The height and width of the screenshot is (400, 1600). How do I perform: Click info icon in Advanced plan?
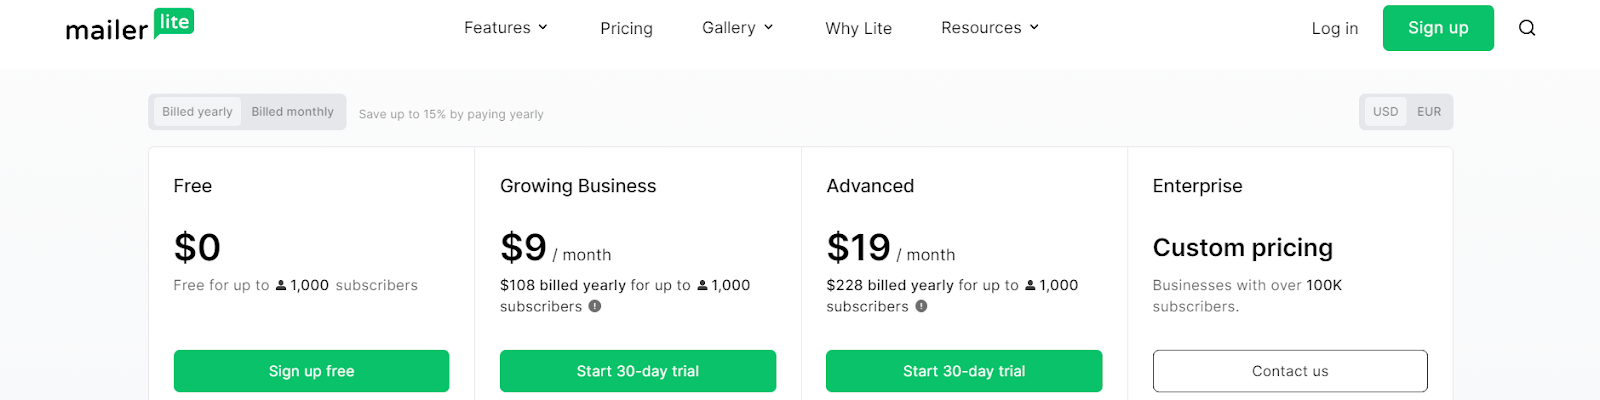[x=921, y=307]
